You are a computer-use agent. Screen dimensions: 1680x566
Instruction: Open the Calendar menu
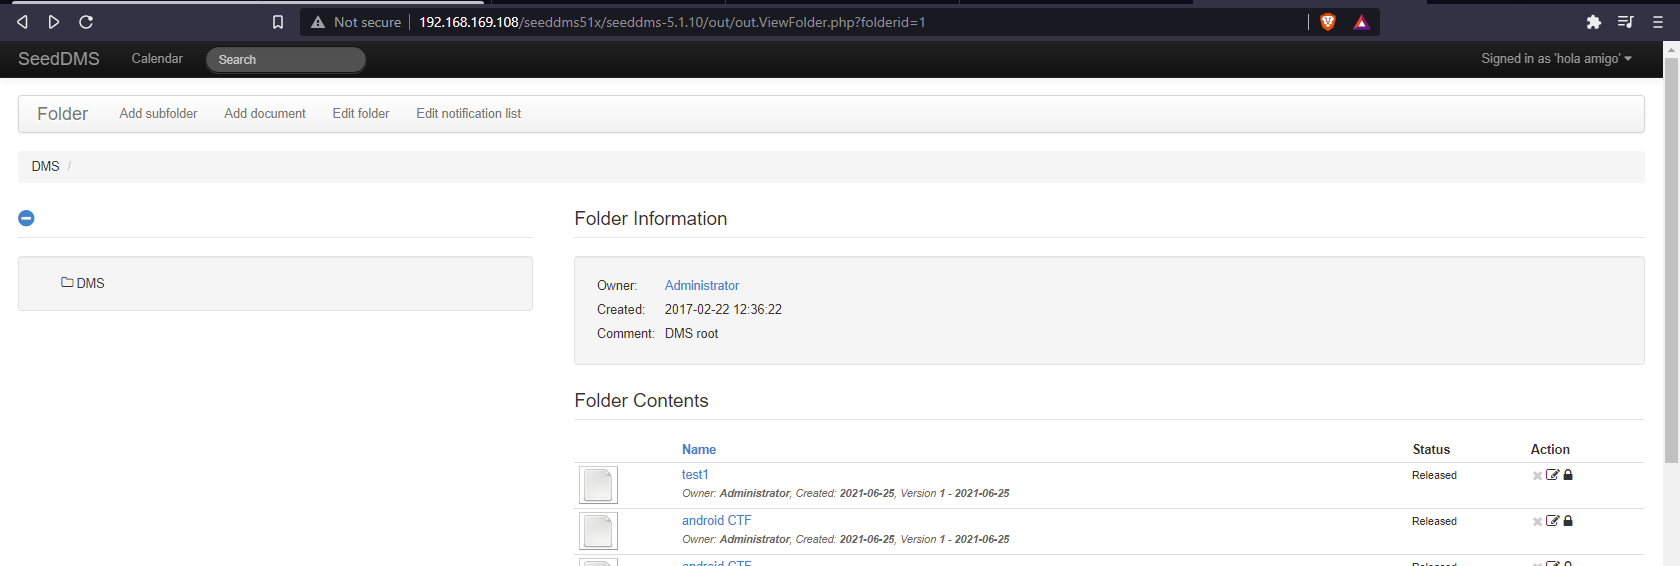(x=157, y=59)
